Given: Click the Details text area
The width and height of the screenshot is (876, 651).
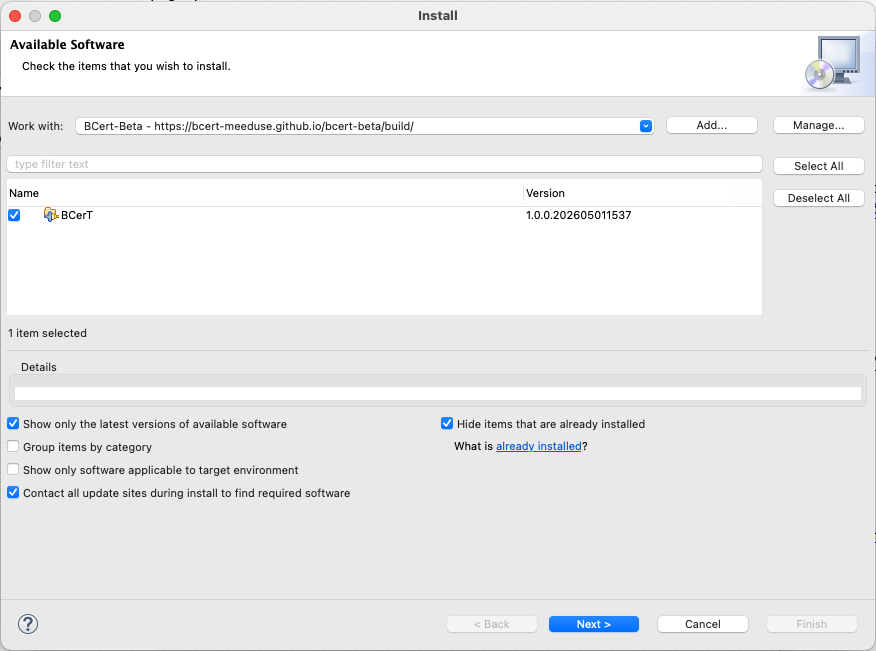Looking at the screenshot, I should pyautogui.click(x=437, y=393).
